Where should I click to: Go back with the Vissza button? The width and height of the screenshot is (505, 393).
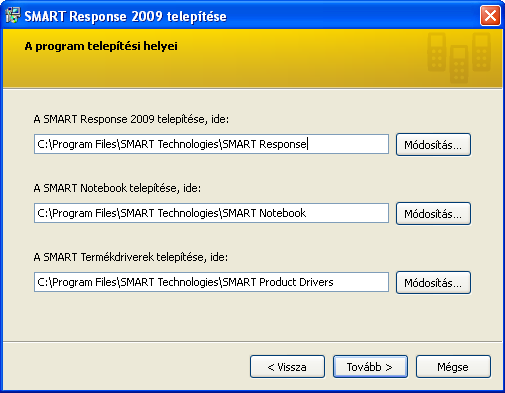[287, 367]
